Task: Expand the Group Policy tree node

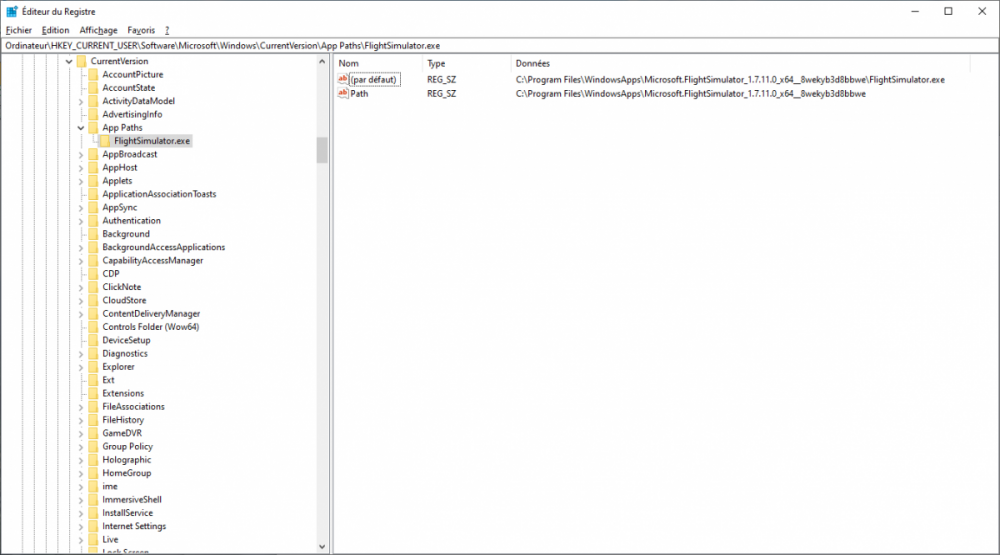Action: point(81,447)
